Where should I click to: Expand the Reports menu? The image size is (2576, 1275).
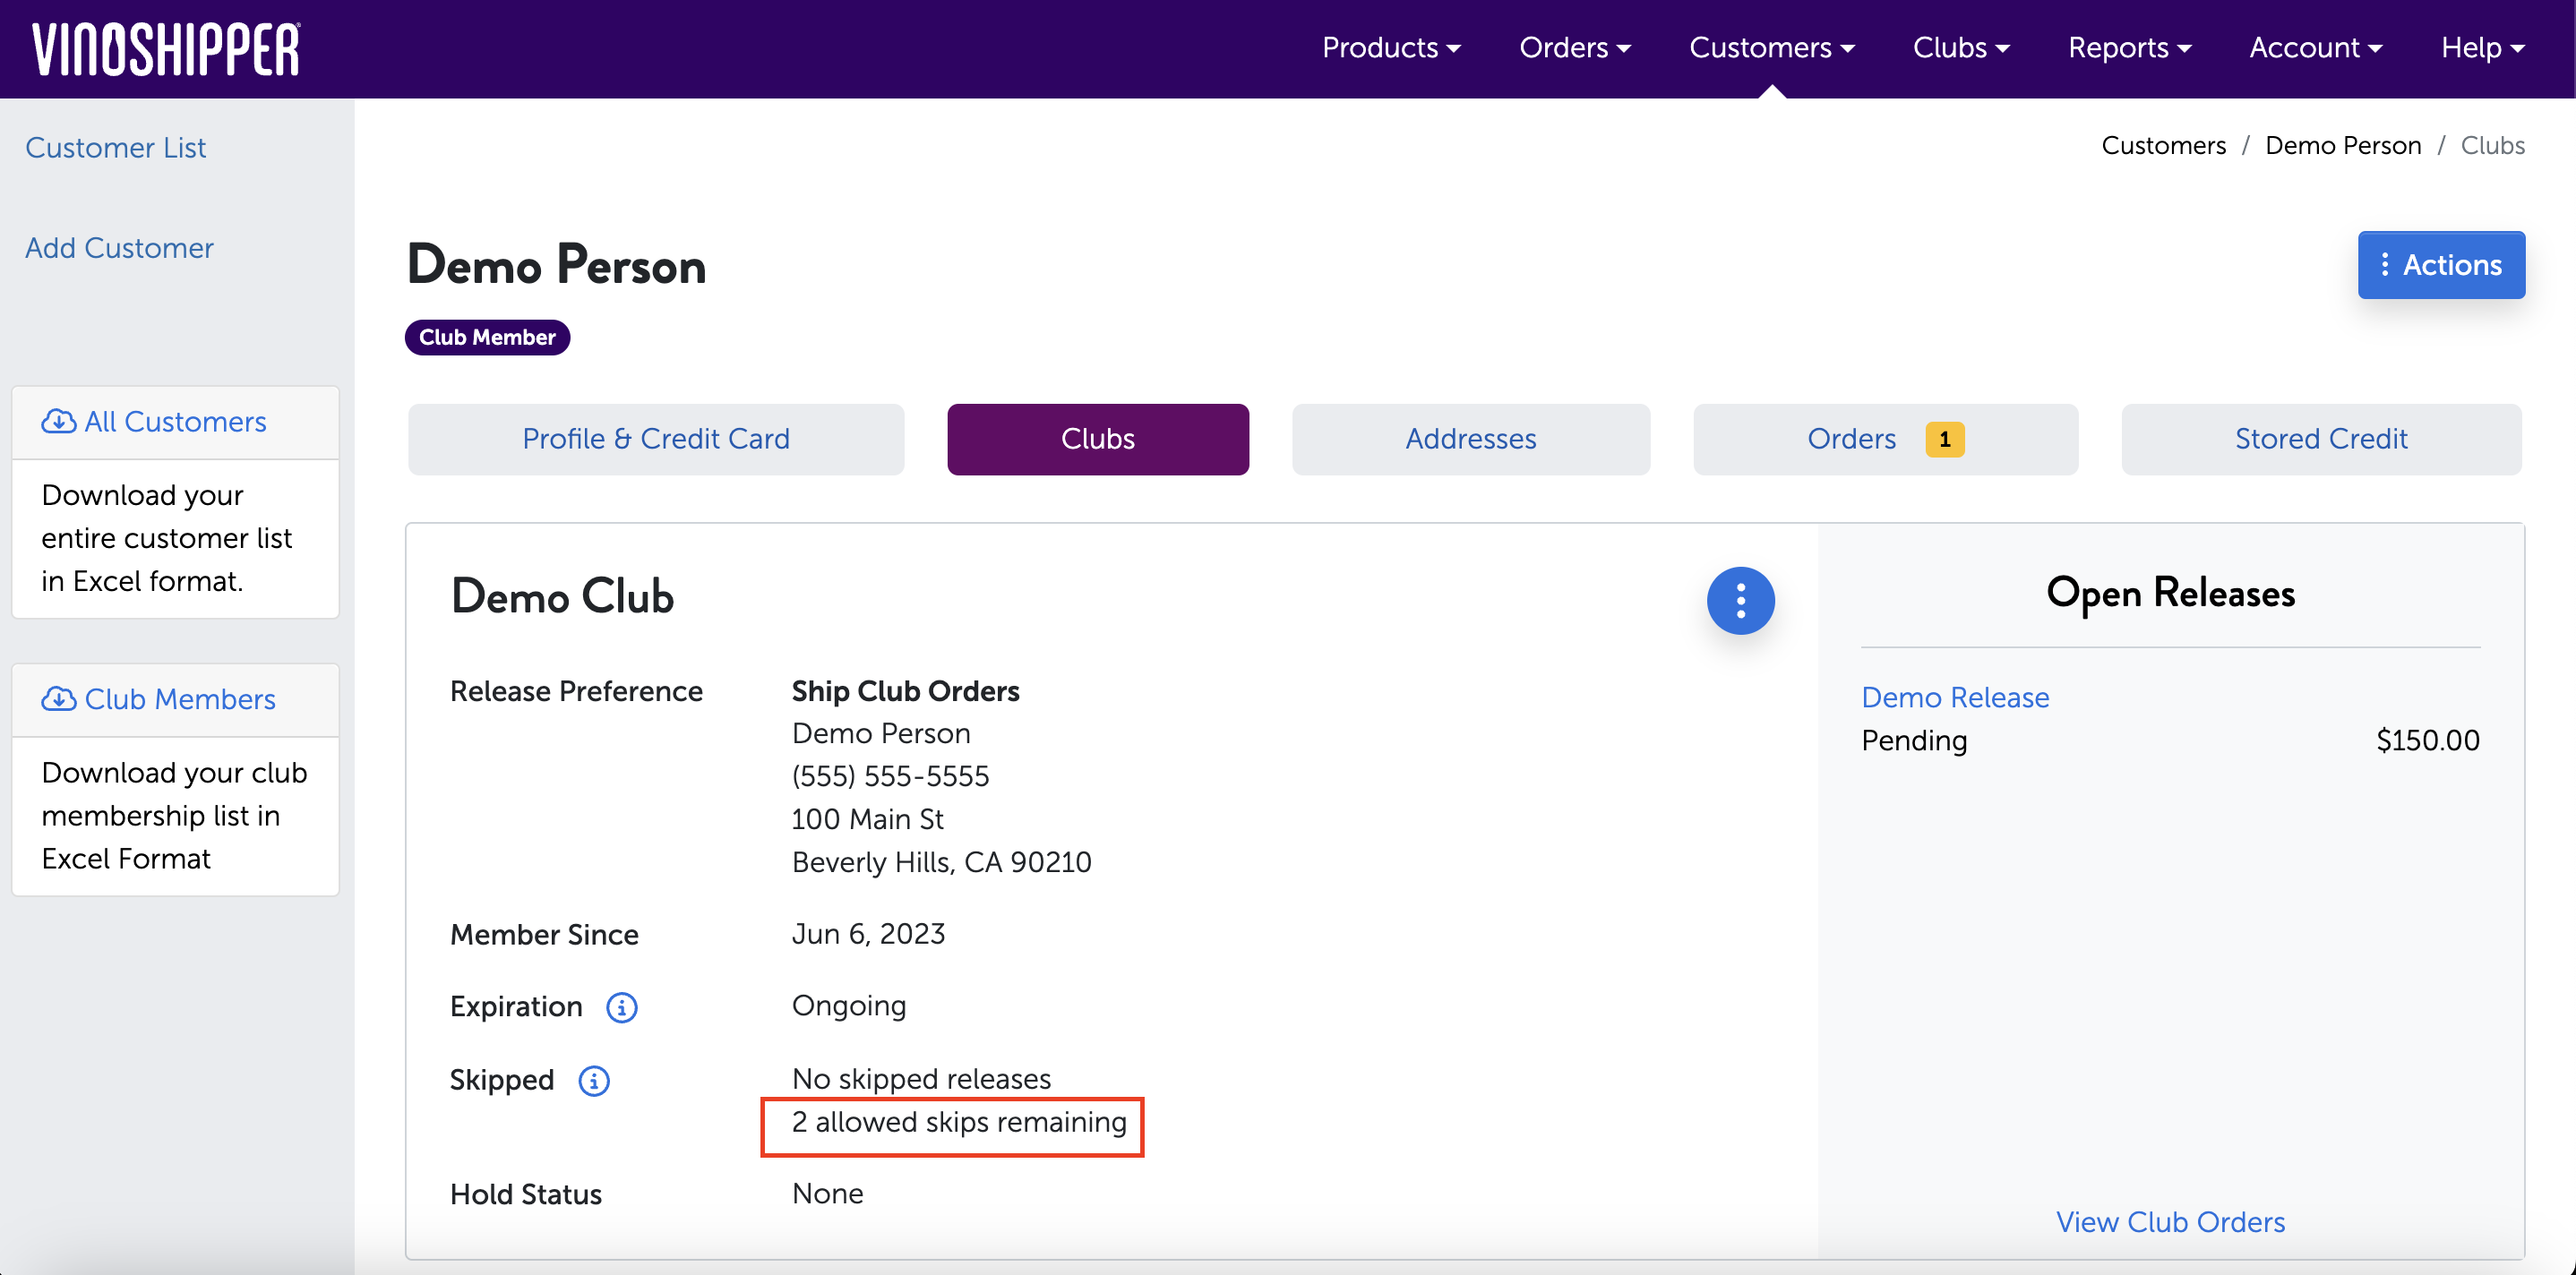click(x=2129, y=48)
